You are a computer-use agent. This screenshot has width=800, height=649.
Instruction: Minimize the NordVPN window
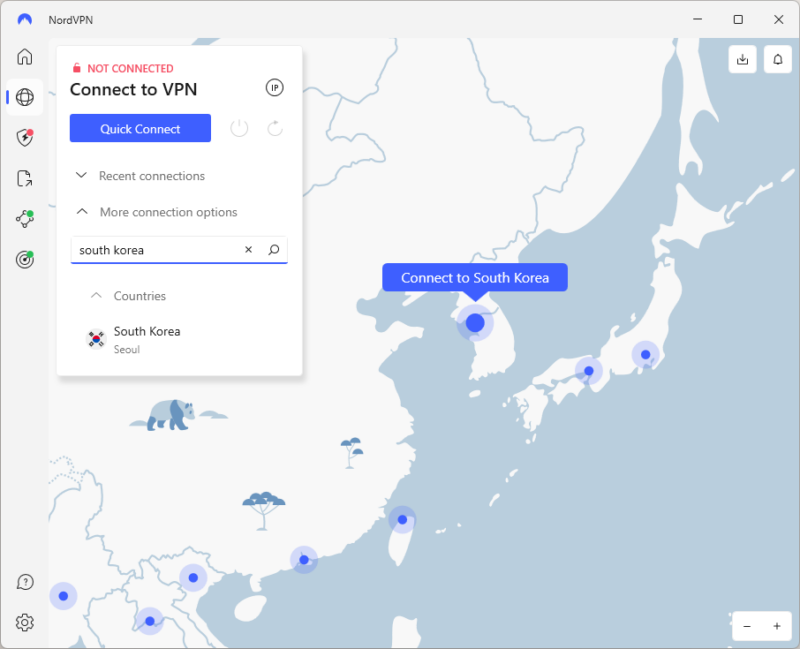[697, 19]
